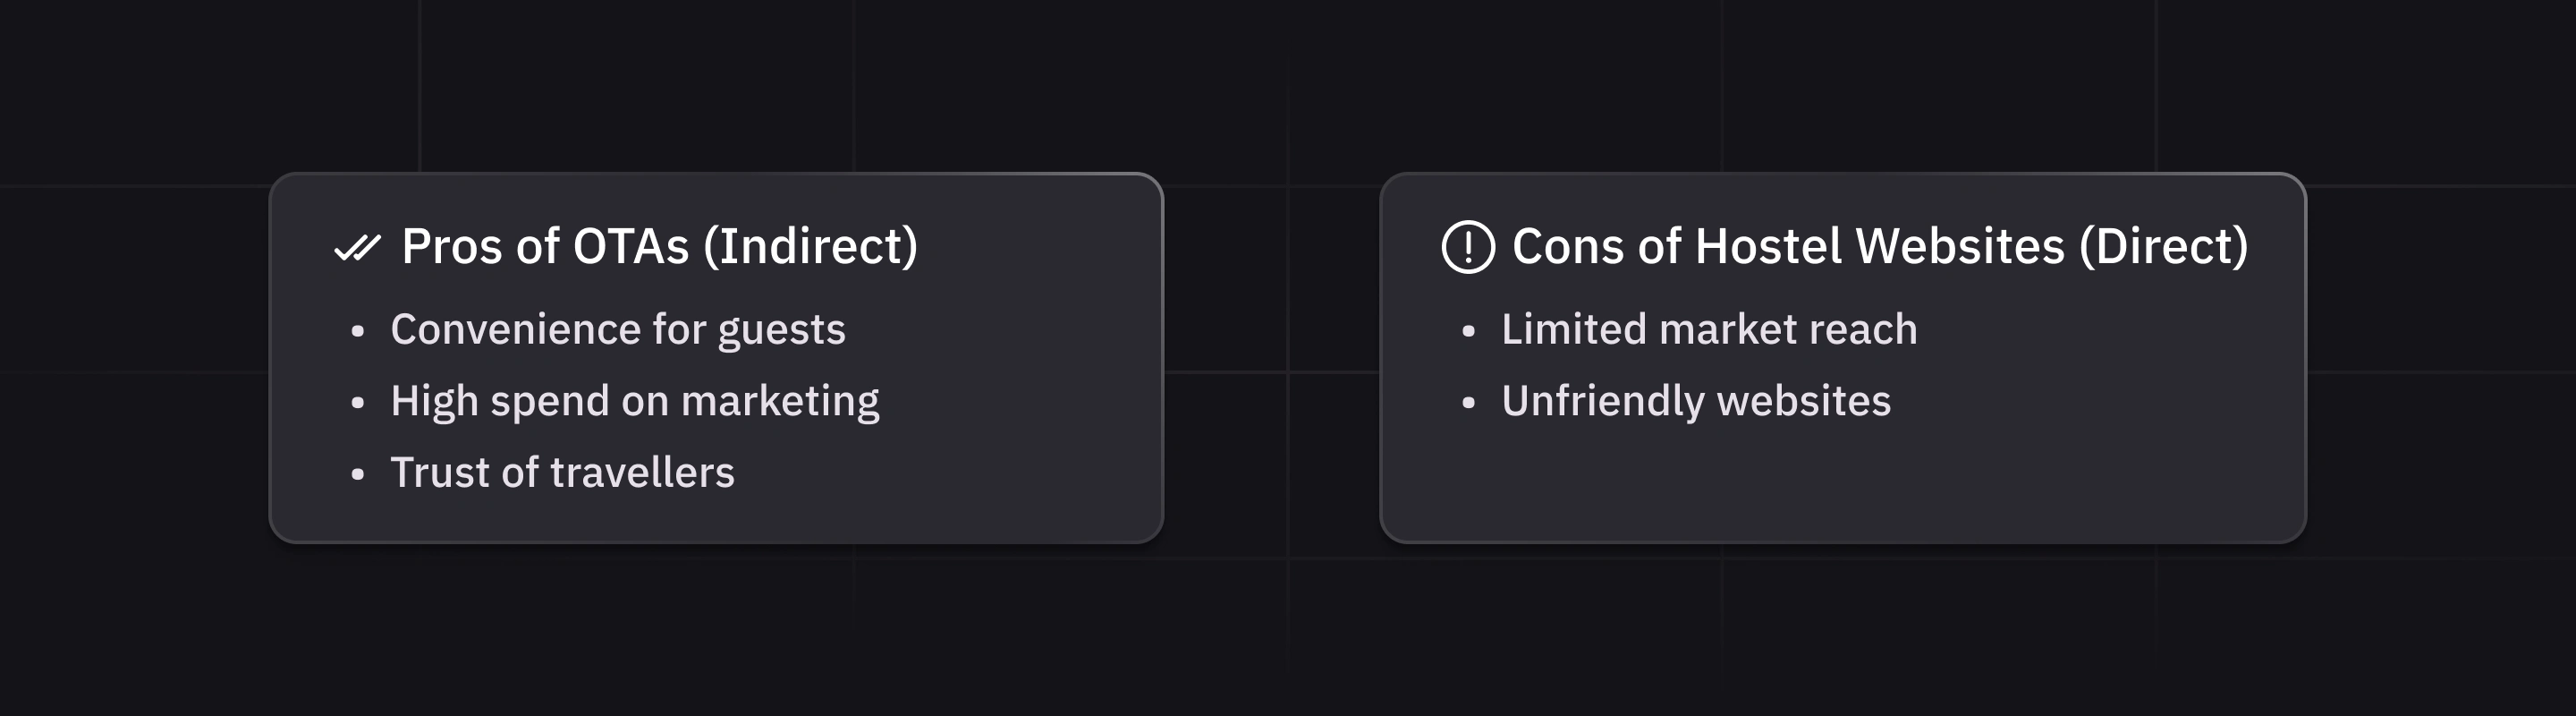Click the Limited market reach item

click(x=1708, y=330)
